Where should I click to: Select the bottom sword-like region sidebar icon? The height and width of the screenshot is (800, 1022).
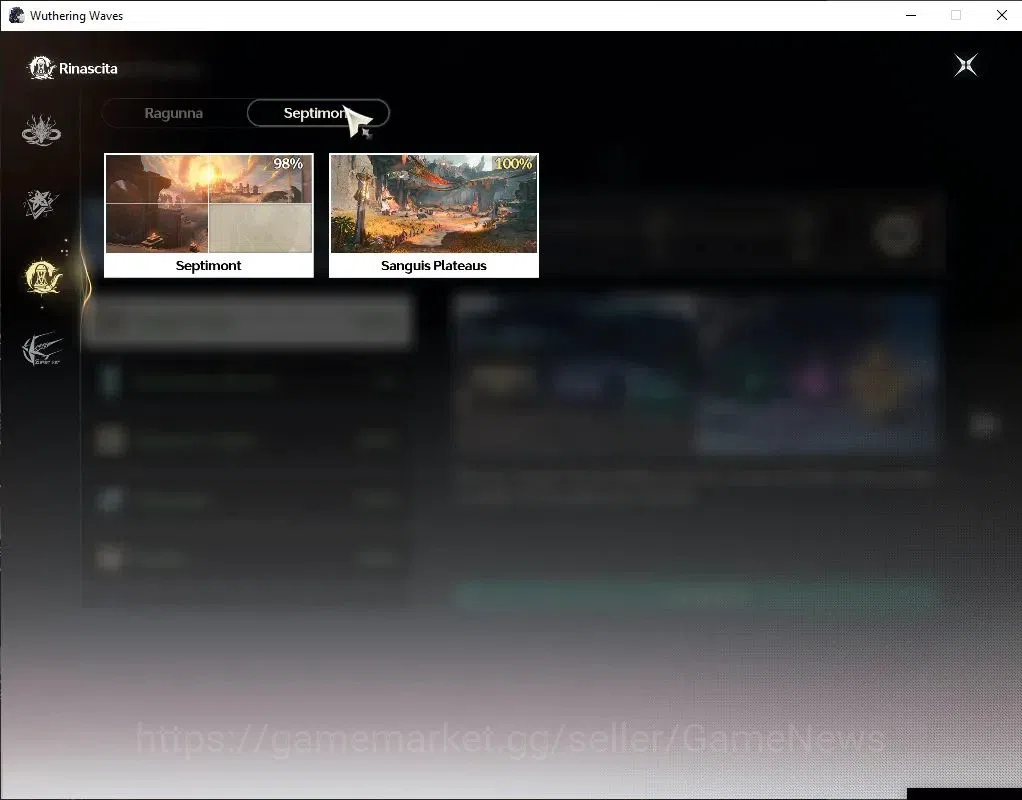42,349
